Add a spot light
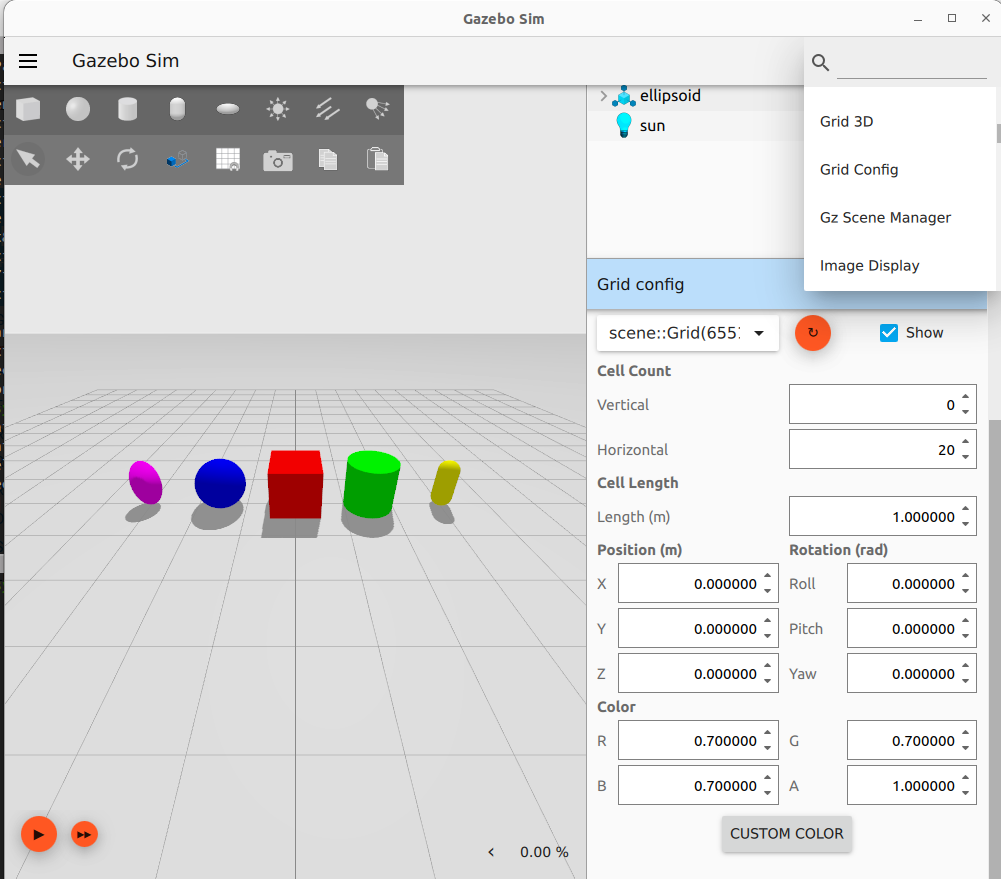This screenshot has height=879, width=1001. pyautogui.click(x=377, y=109)
